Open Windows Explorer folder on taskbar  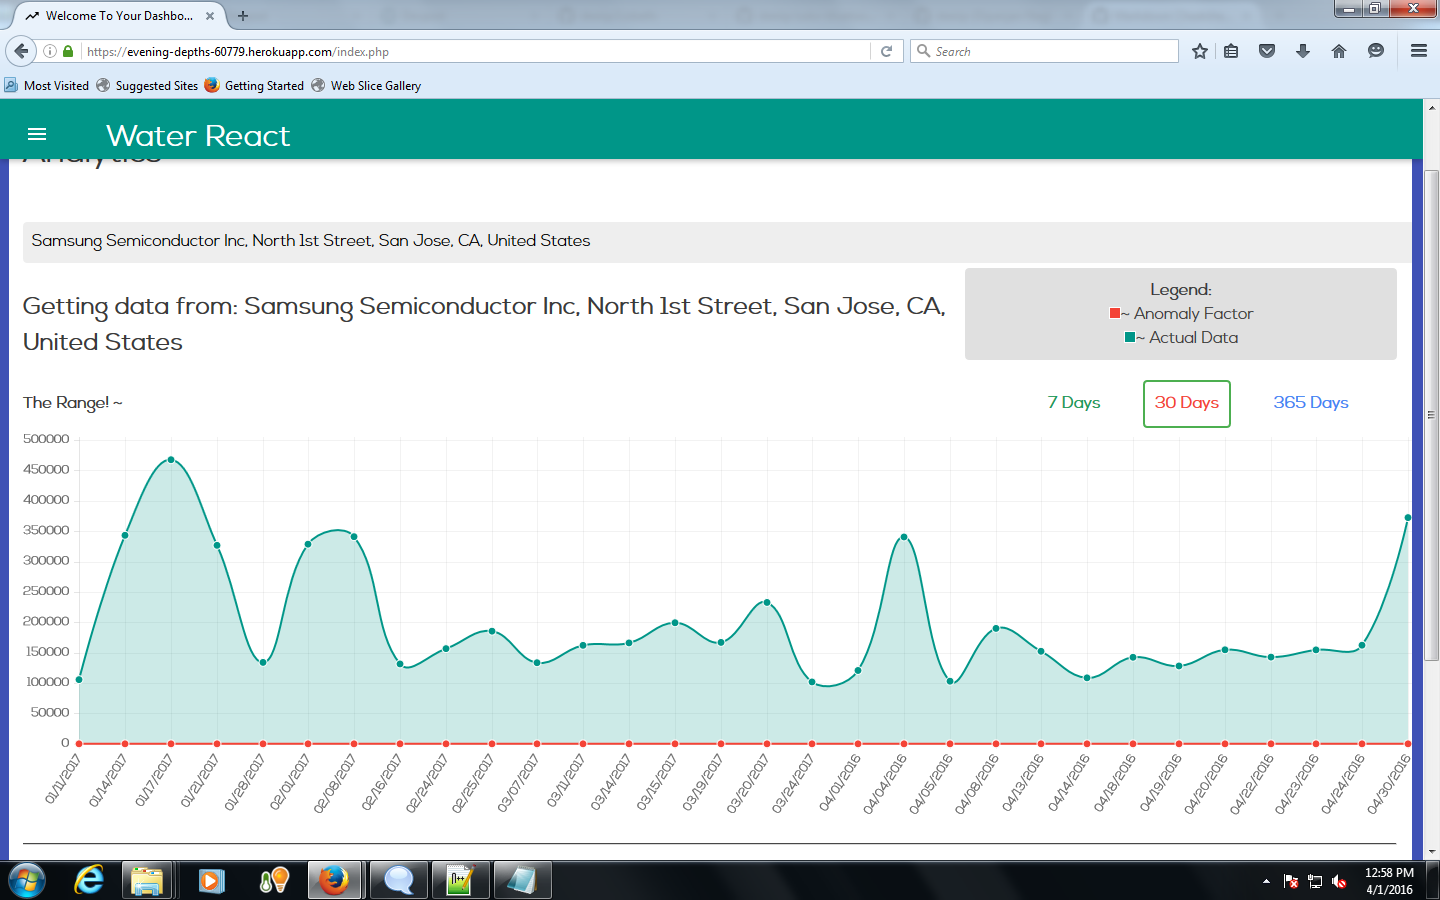click(147, 881)
